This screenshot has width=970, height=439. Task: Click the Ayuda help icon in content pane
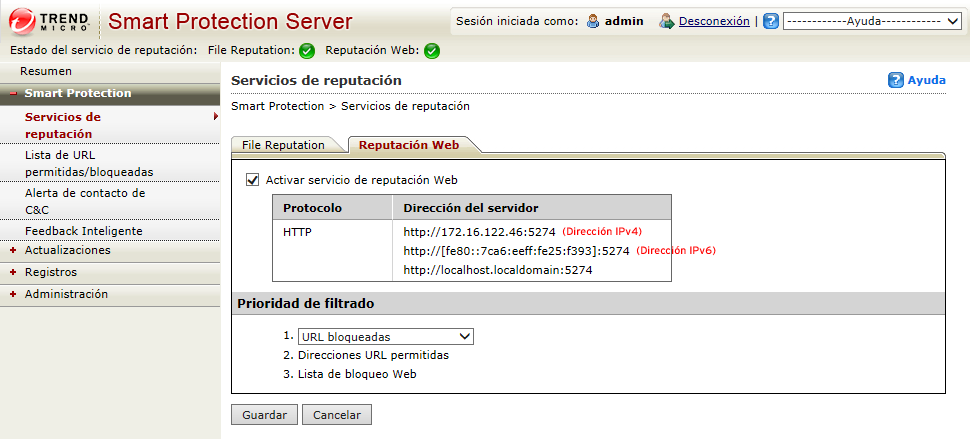point(896,80)
